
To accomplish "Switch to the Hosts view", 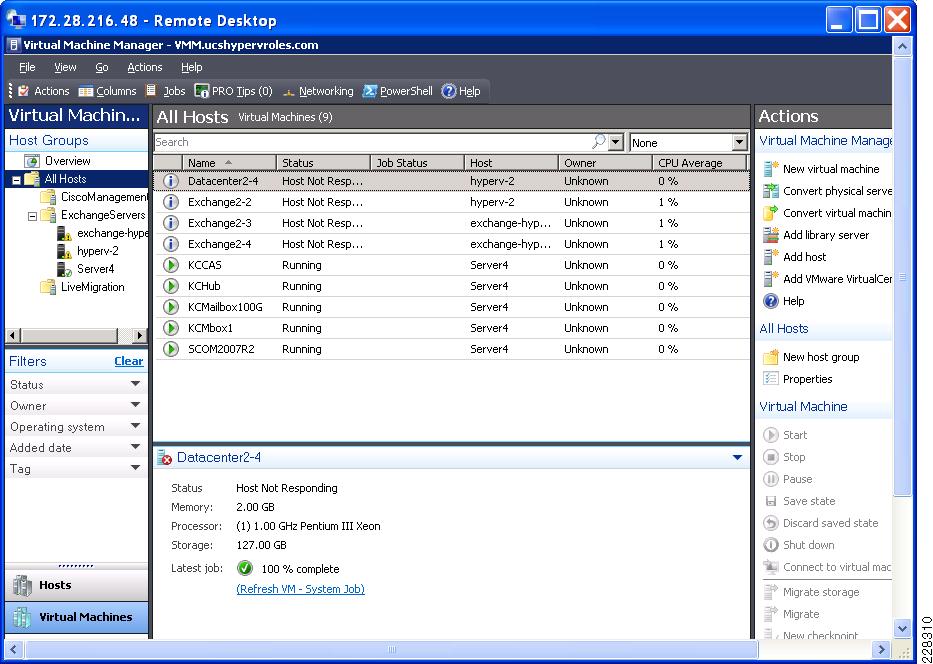I will [x=76, y=585].
